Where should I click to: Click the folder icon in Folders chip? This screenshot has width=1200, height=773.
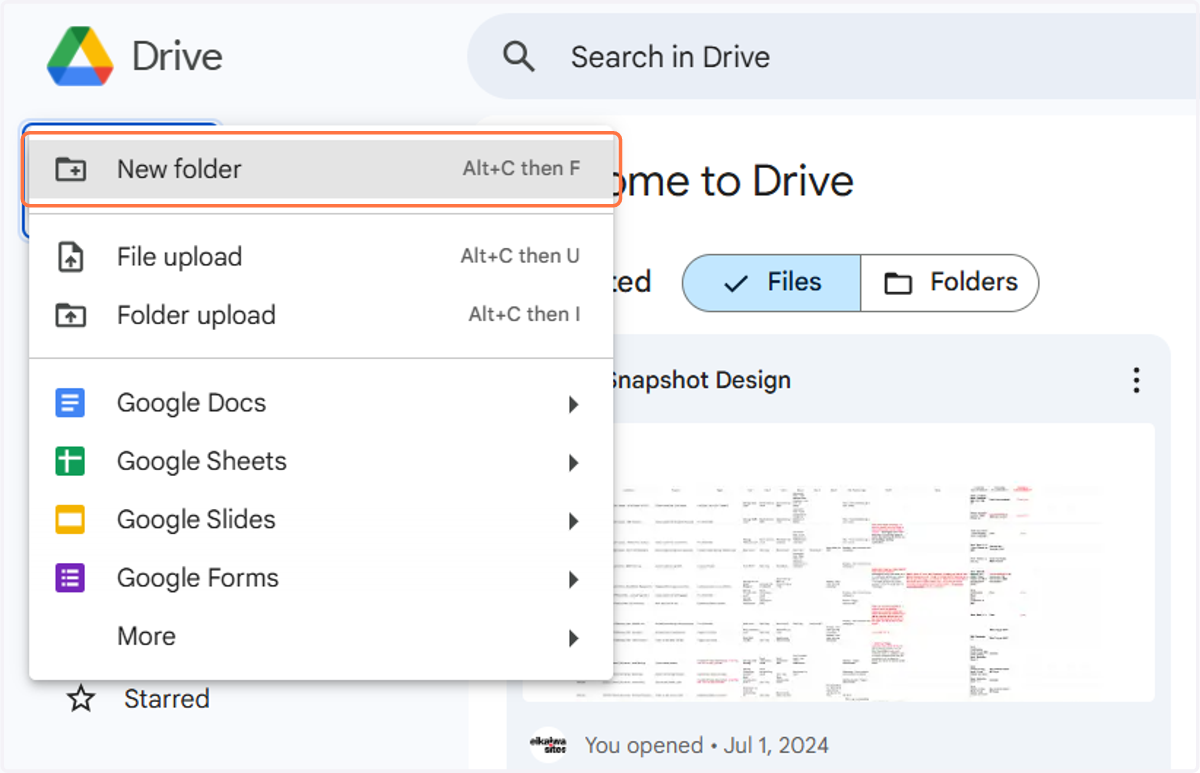tap(898, 284)
